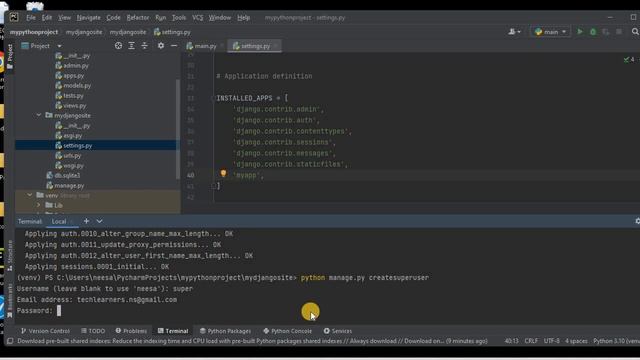This screenshot has height=360, width=640.
Task: Open the File menu
Action: coord(31,18)
